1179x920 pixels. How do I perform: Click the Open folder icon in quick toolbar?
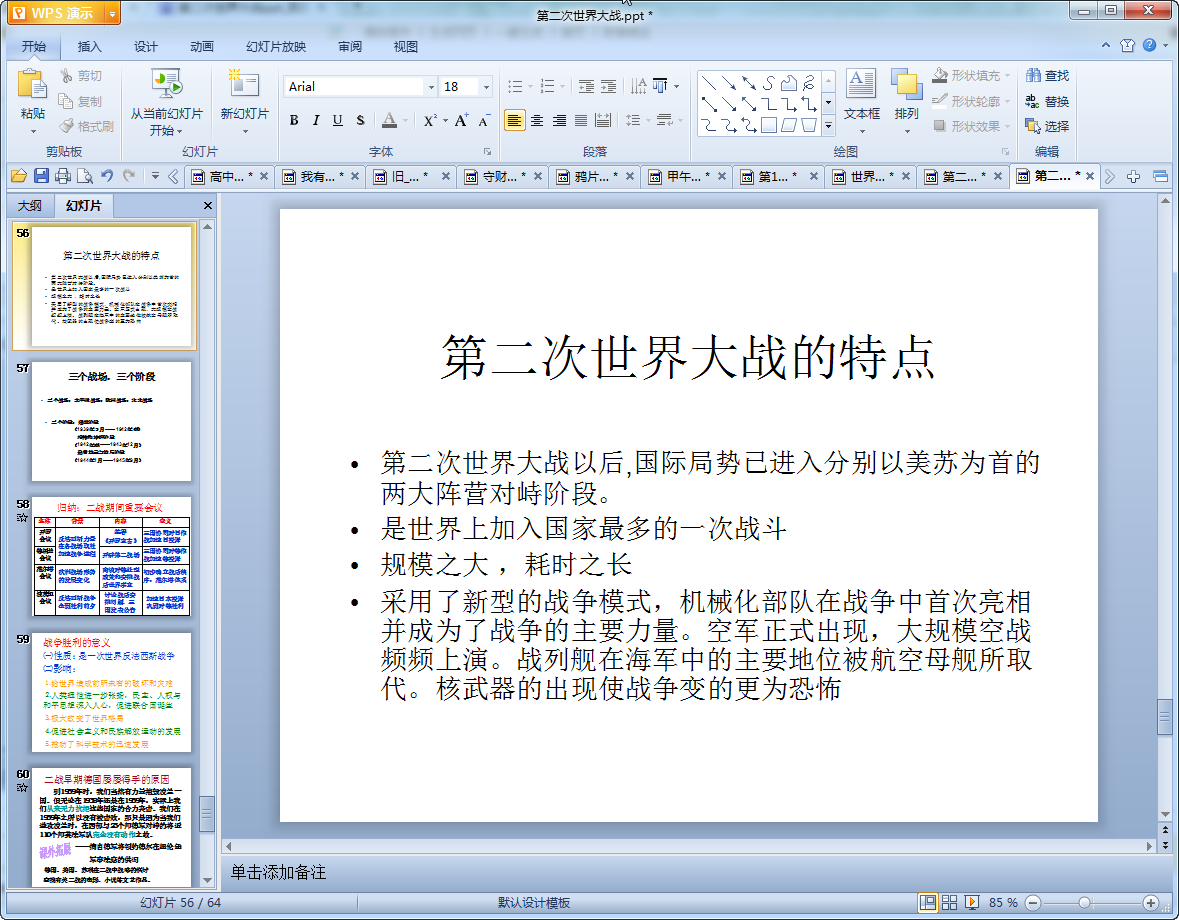click(x=19, y=176)
